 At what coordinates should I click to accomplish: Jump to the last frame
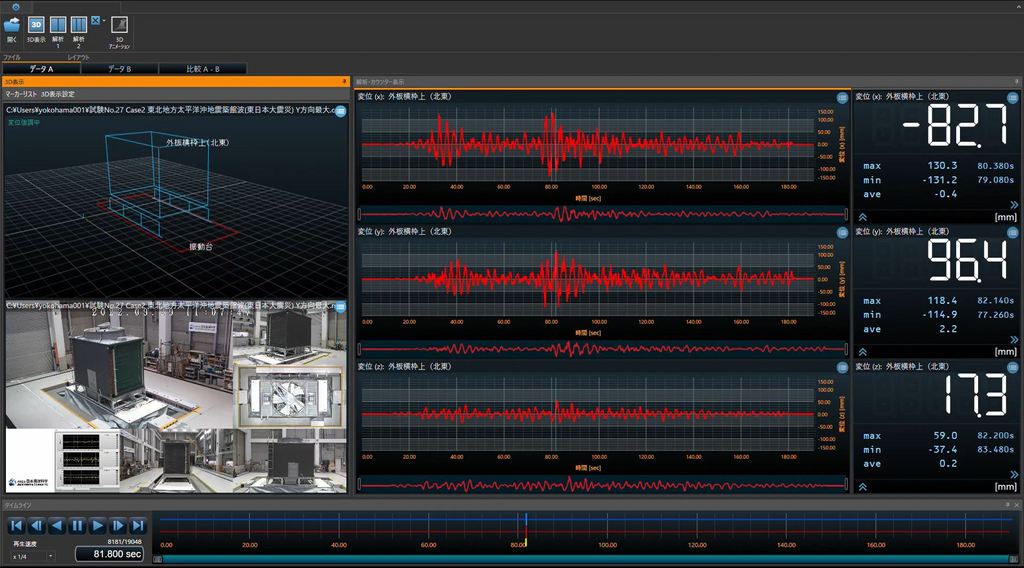(x=138, y=526)
